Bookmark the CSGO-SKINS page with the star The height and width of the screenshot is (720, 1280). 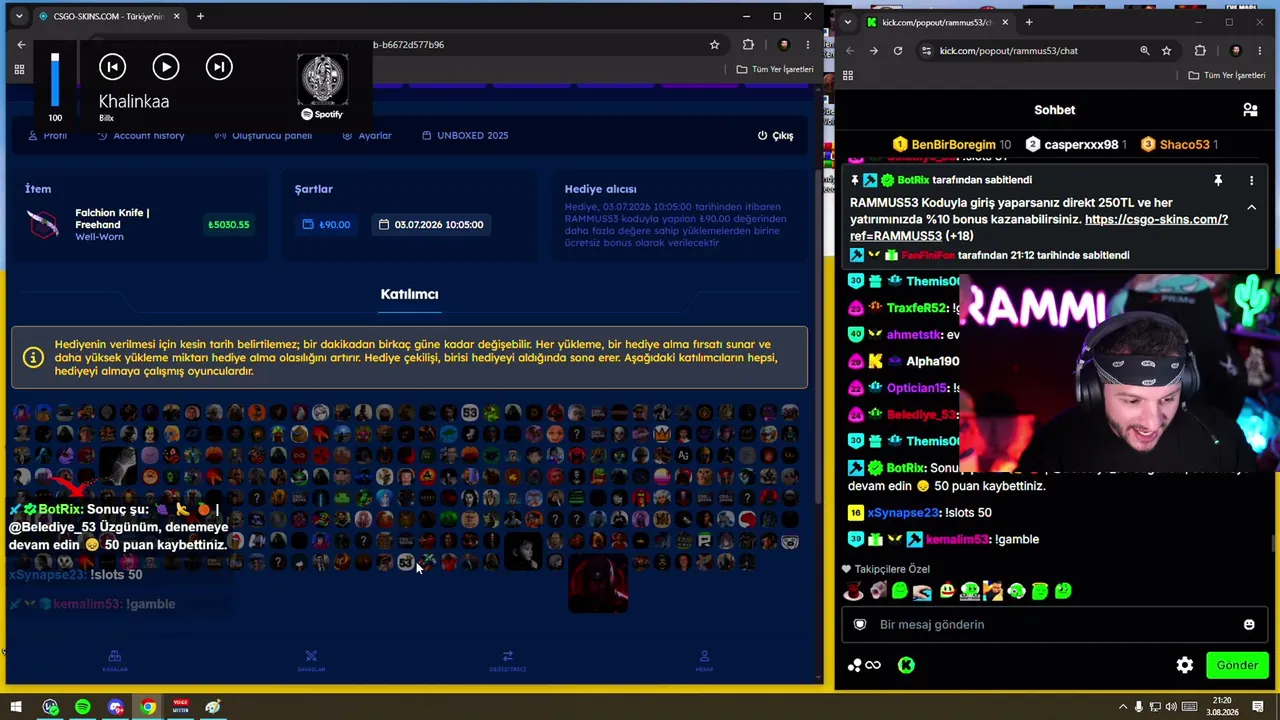point(714,45)
